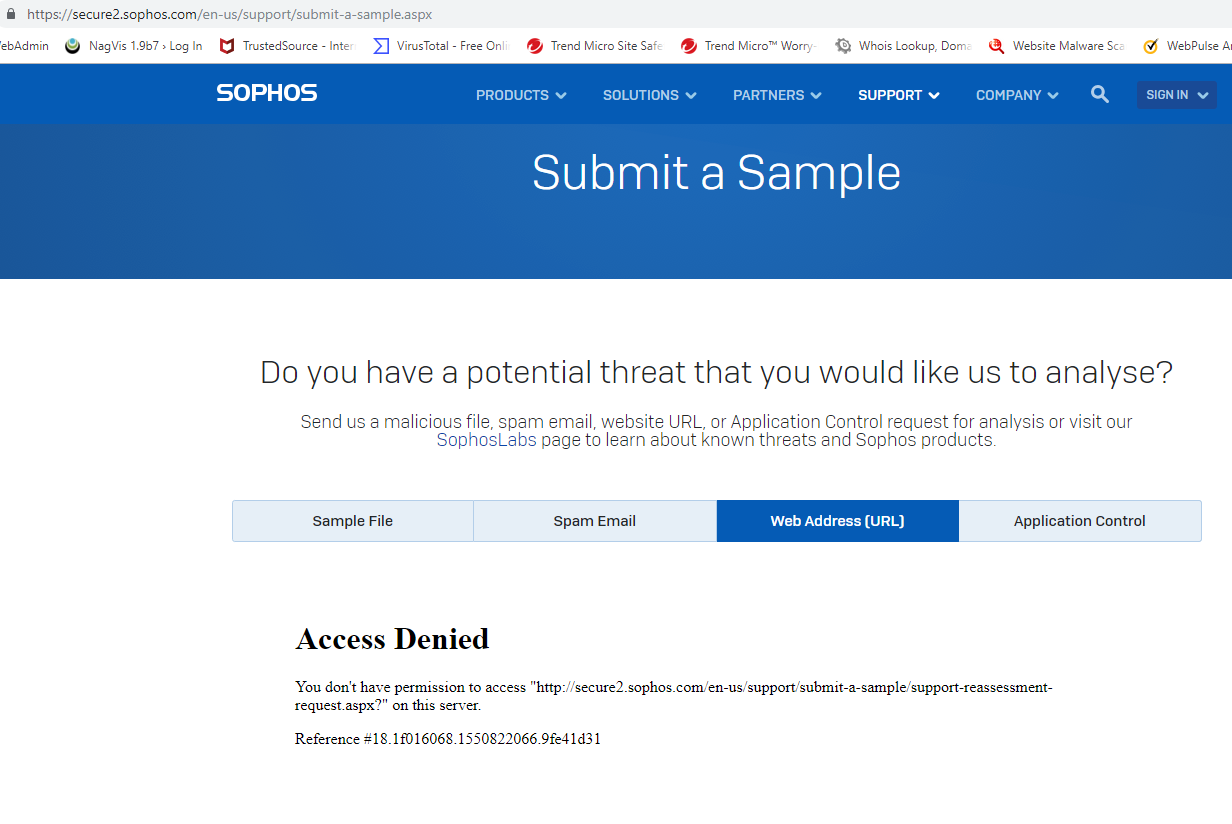1232x824 pixels.
Task: Click the Sophos logo in header
Action: tap(266, 93)
